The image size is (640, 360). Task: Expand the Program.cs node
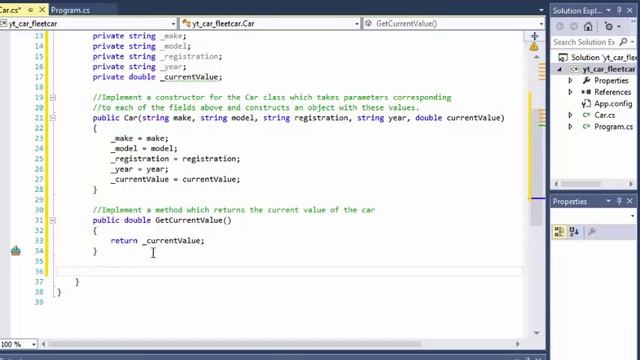click(x=570, y=127)
